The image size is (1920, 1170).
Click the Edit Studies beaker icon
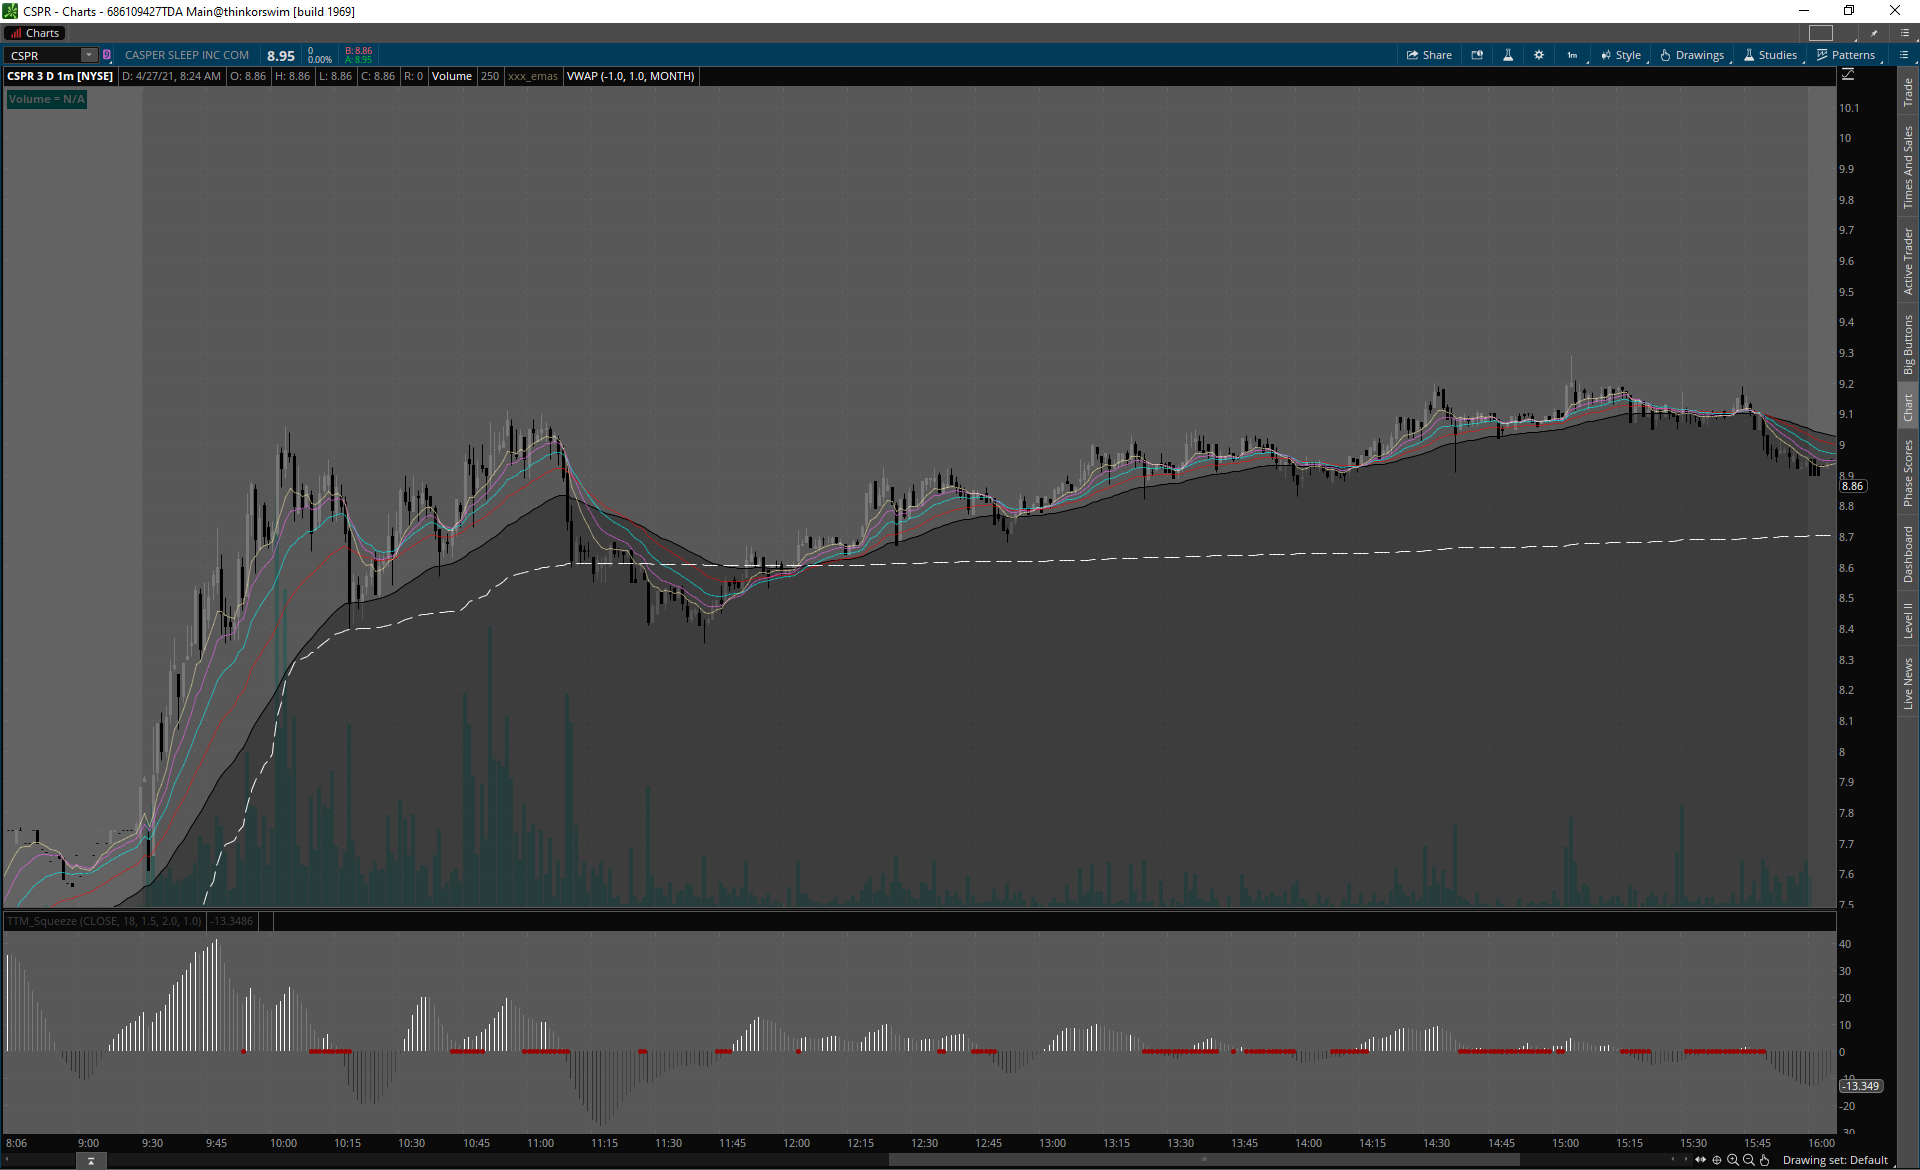tap(1508, 55)
